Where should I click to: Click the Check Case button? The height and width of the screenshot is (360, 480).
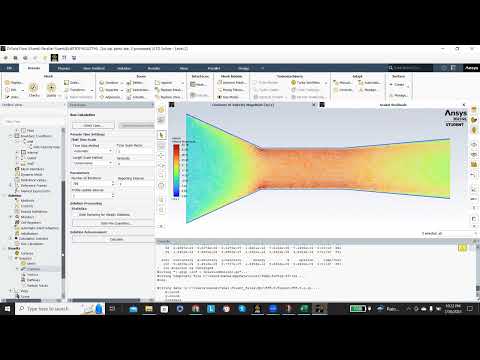pos(93,125)
